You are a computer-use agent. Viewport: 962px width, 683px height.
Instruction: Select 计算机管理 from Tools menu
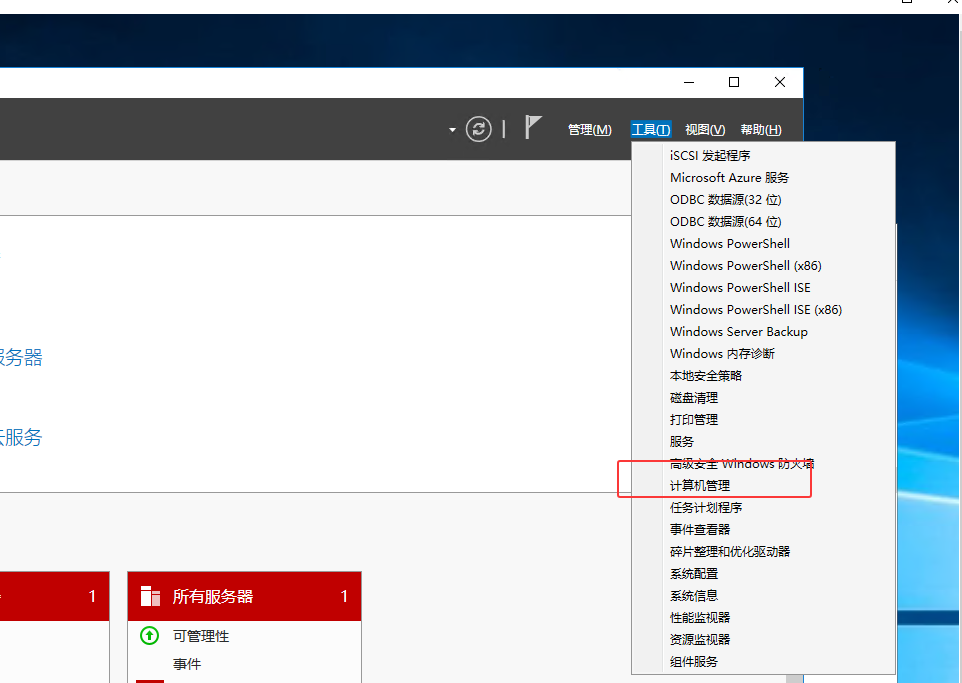click(700, 486)
